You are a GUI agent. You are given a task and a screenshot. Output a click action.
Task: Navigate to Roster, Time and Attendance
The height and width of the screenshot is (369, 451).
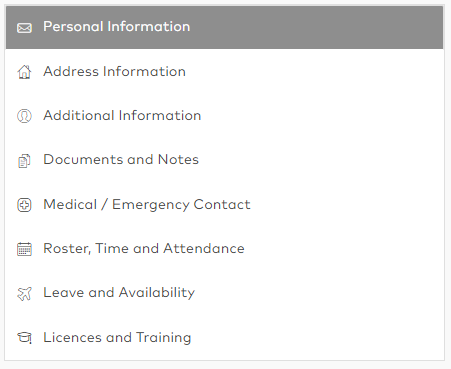(144, 249)
